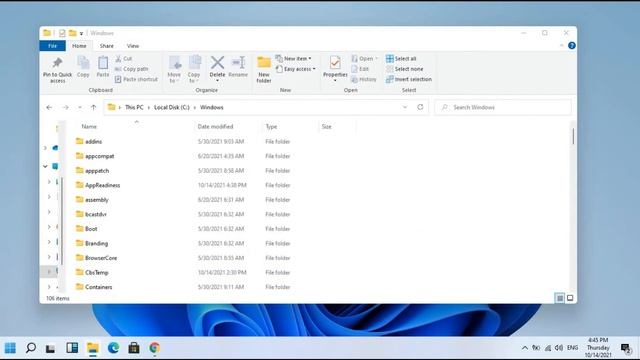The image size is (640, 360).
Task: Open the Properties checkmark icon
Action: tap(335, 62)
